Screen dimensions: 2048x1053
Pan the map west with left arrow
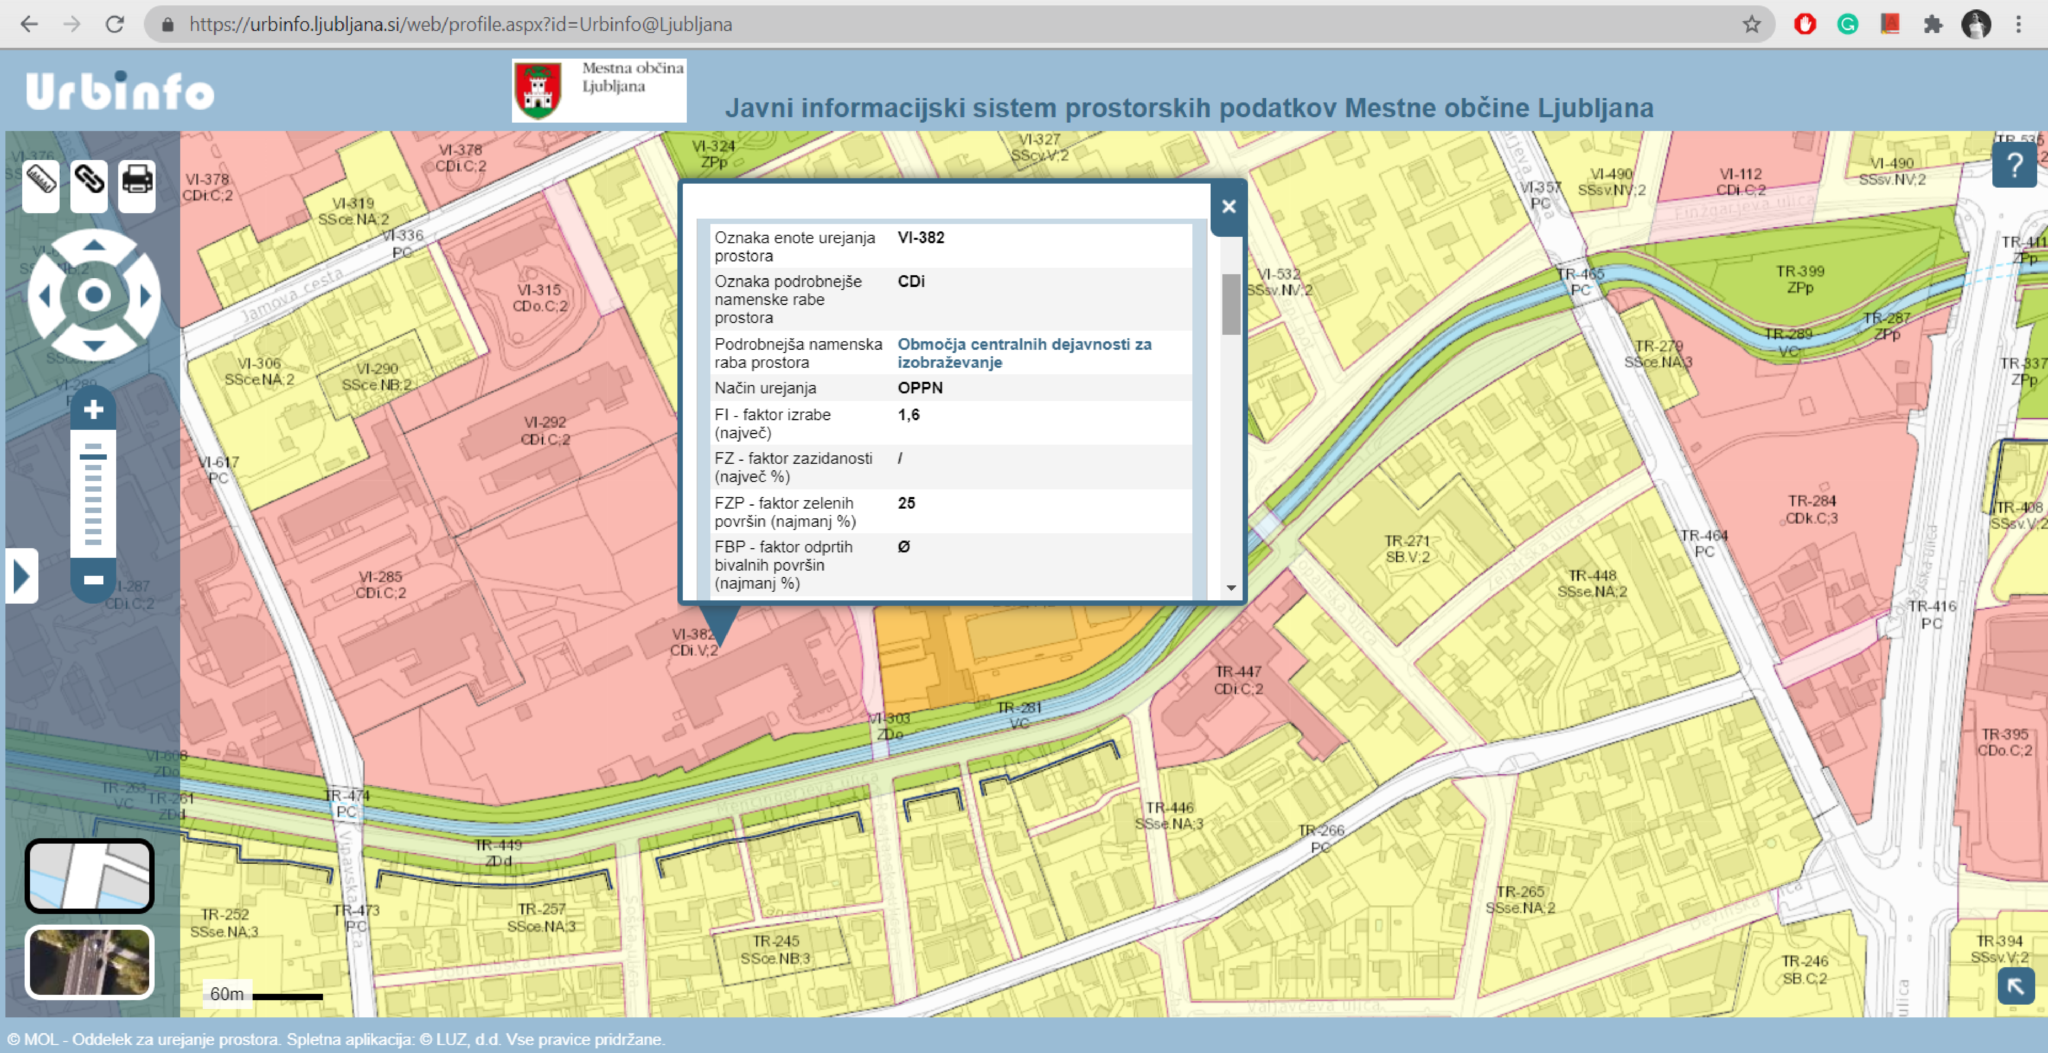[x=44, y=296]
